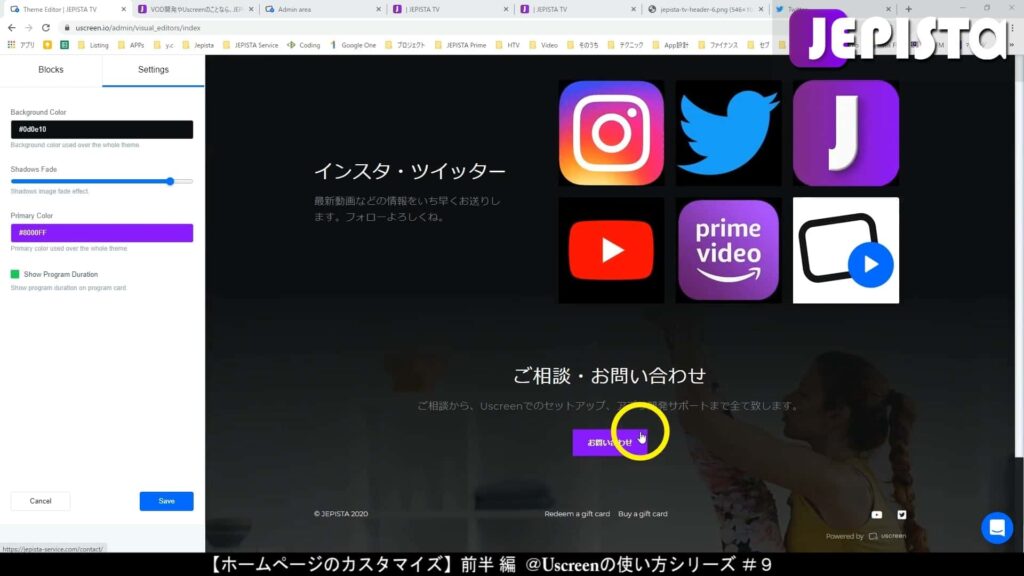Open the Uscreen play logo tile

point(846,250)
